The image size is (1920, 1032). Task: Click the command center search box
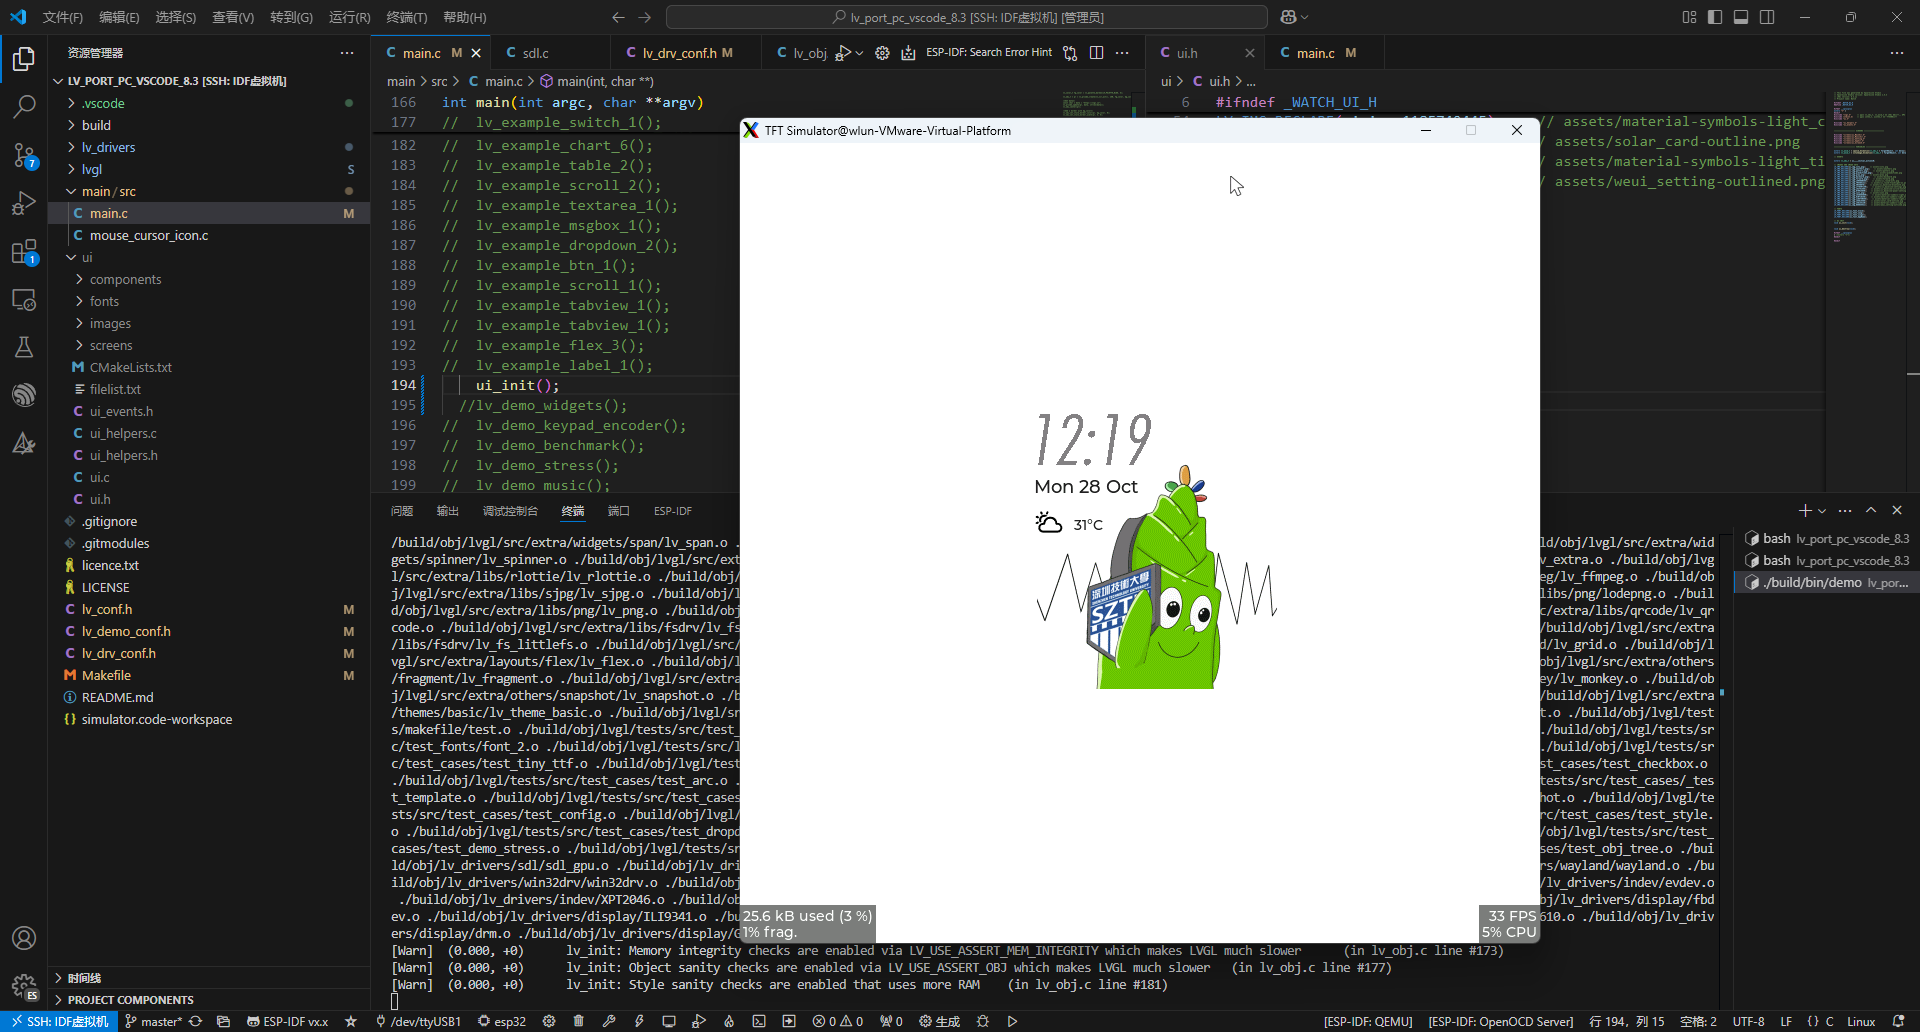966,17
